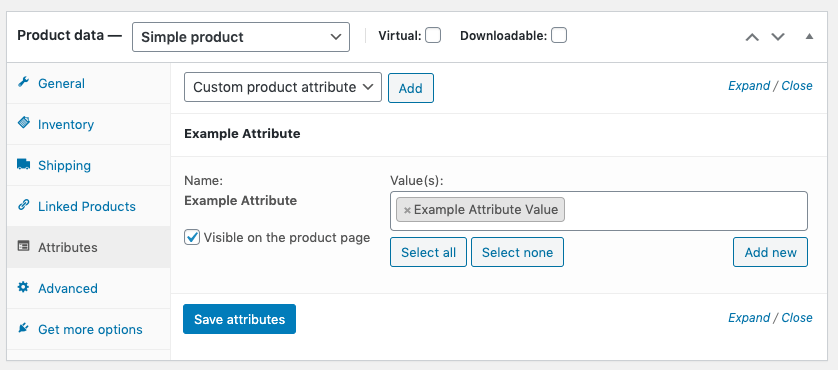Click the top Expand link
The width and height of the screenshot is (838, 370).
[x=749, y=86]
